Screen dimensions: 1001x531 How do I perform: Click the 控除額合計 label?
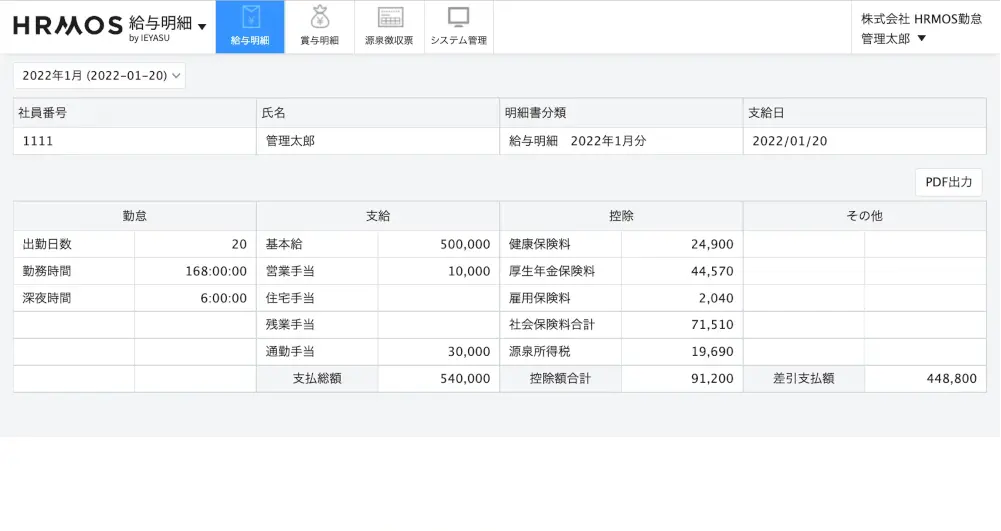click(x=561, y=378)
